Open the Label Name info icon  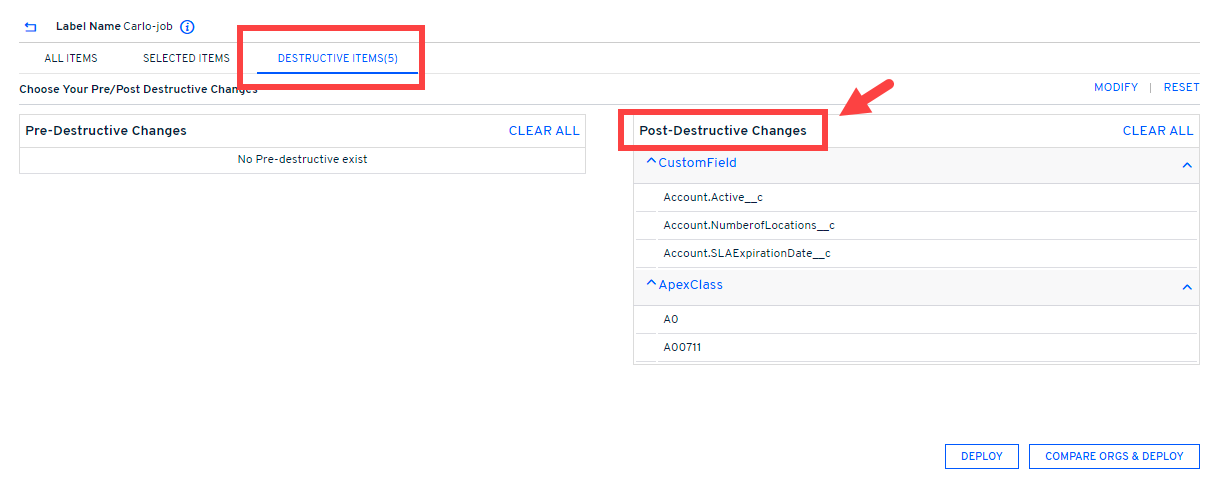click(x=187, y=27)
